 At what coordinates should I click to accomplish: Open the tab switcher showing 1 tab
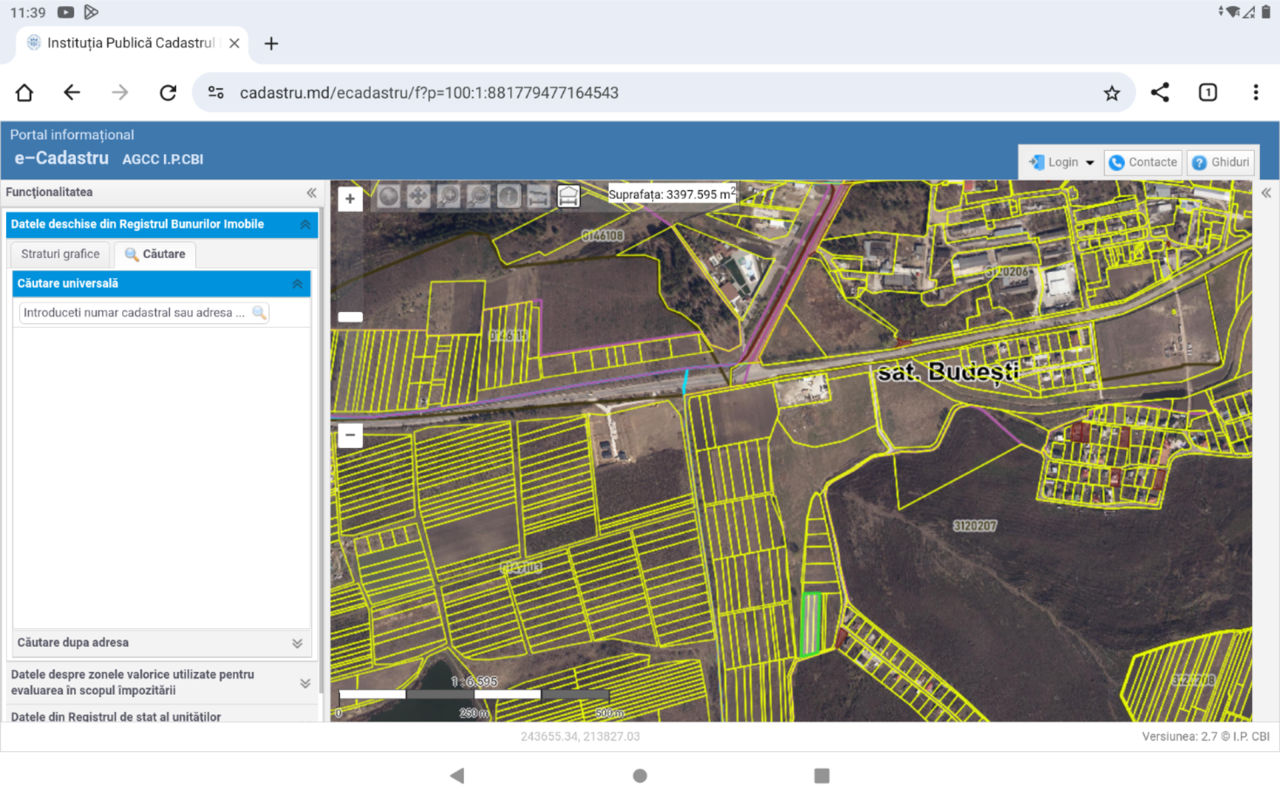coord(1208,93)
